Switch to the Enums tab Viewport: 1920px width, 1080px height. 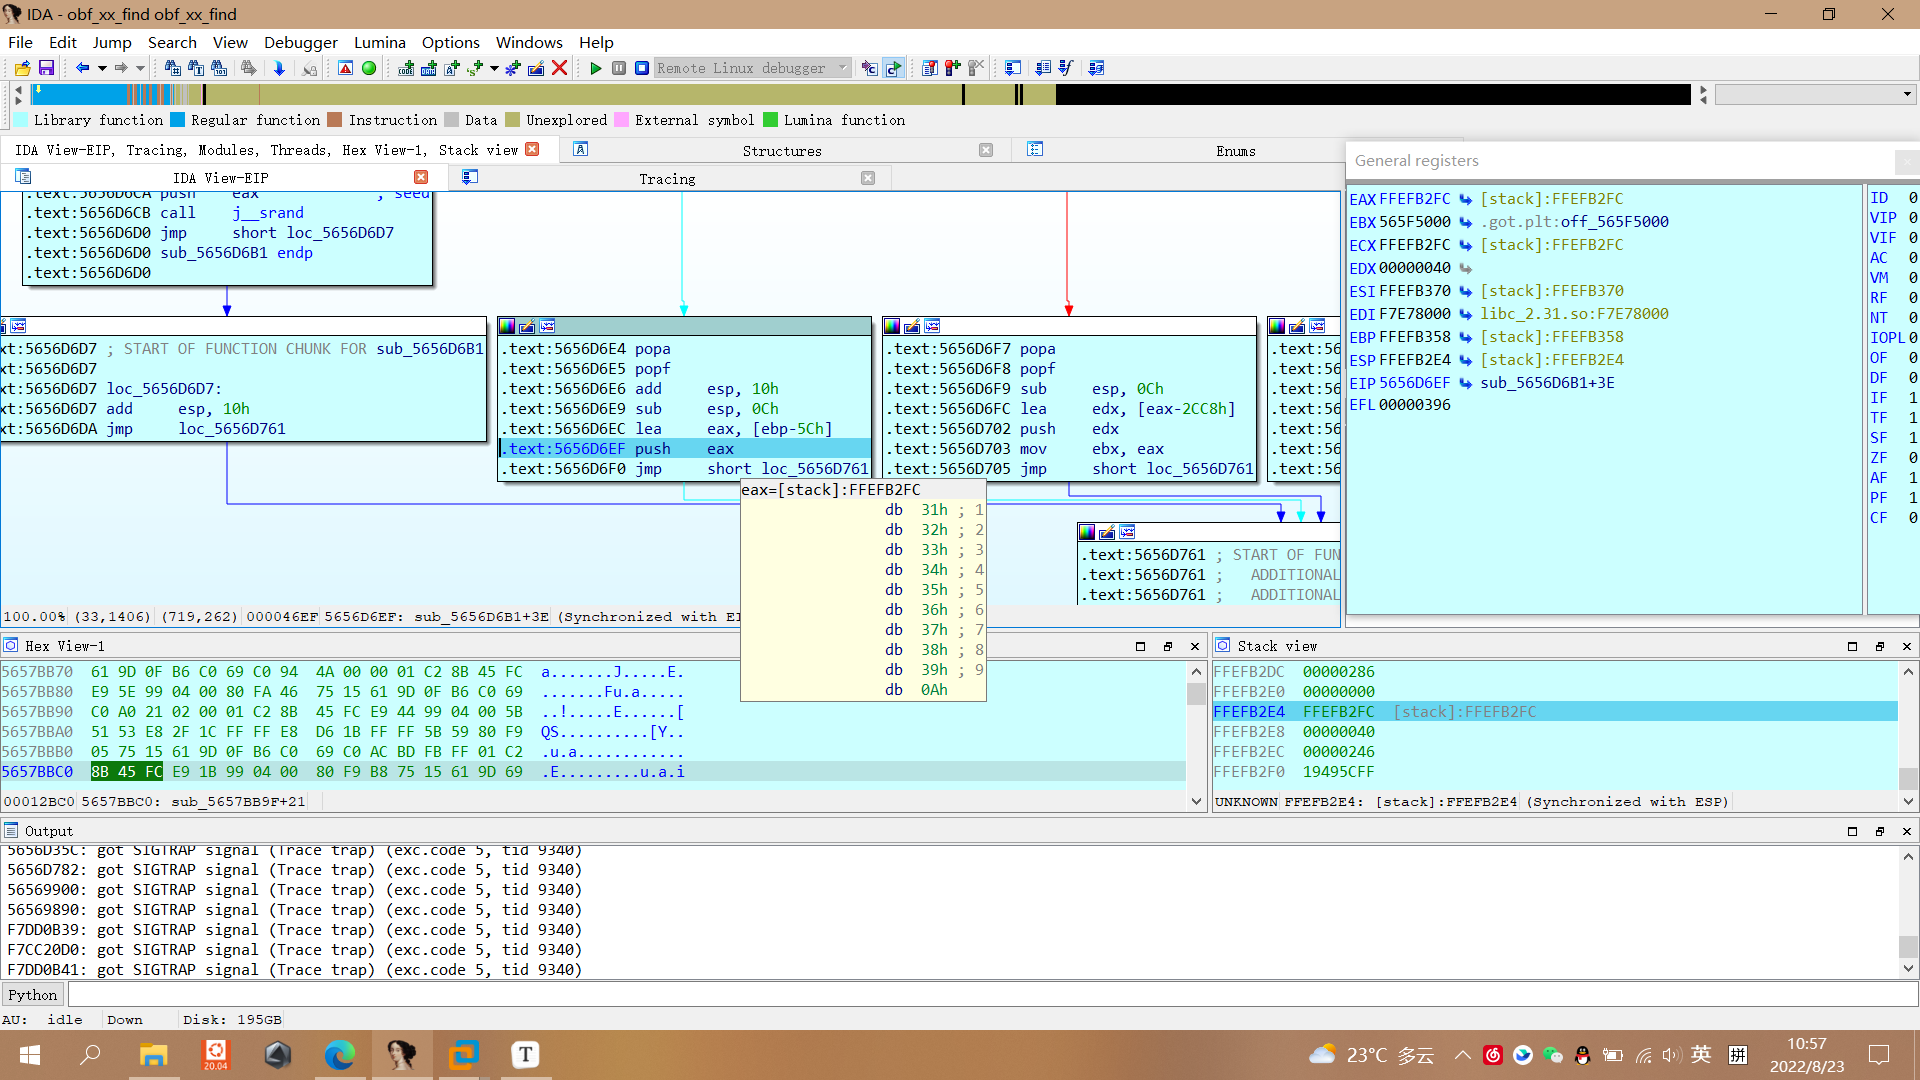pyautogui.click(x=1236, y=151)
